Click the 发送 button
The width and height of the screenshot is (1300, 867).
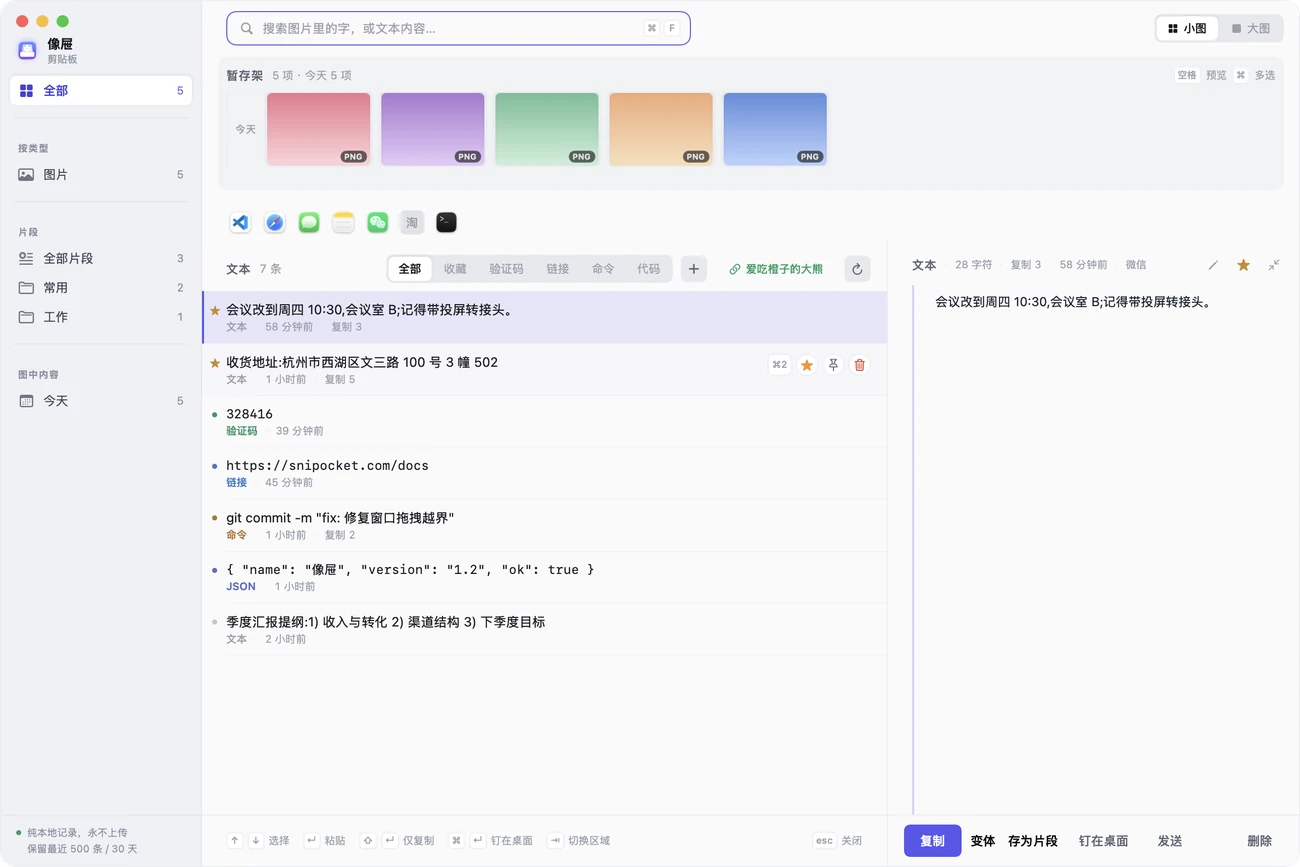tap(1170, 841)
